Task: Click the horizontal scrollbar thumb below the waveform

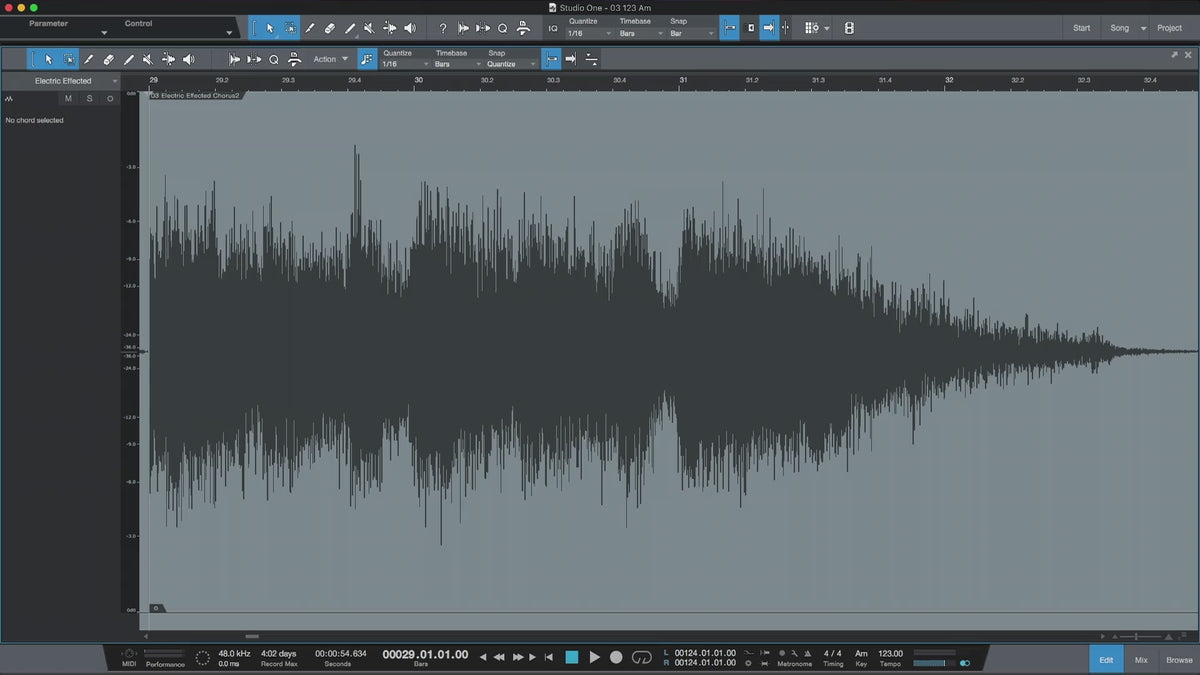Action: (252, 636)
